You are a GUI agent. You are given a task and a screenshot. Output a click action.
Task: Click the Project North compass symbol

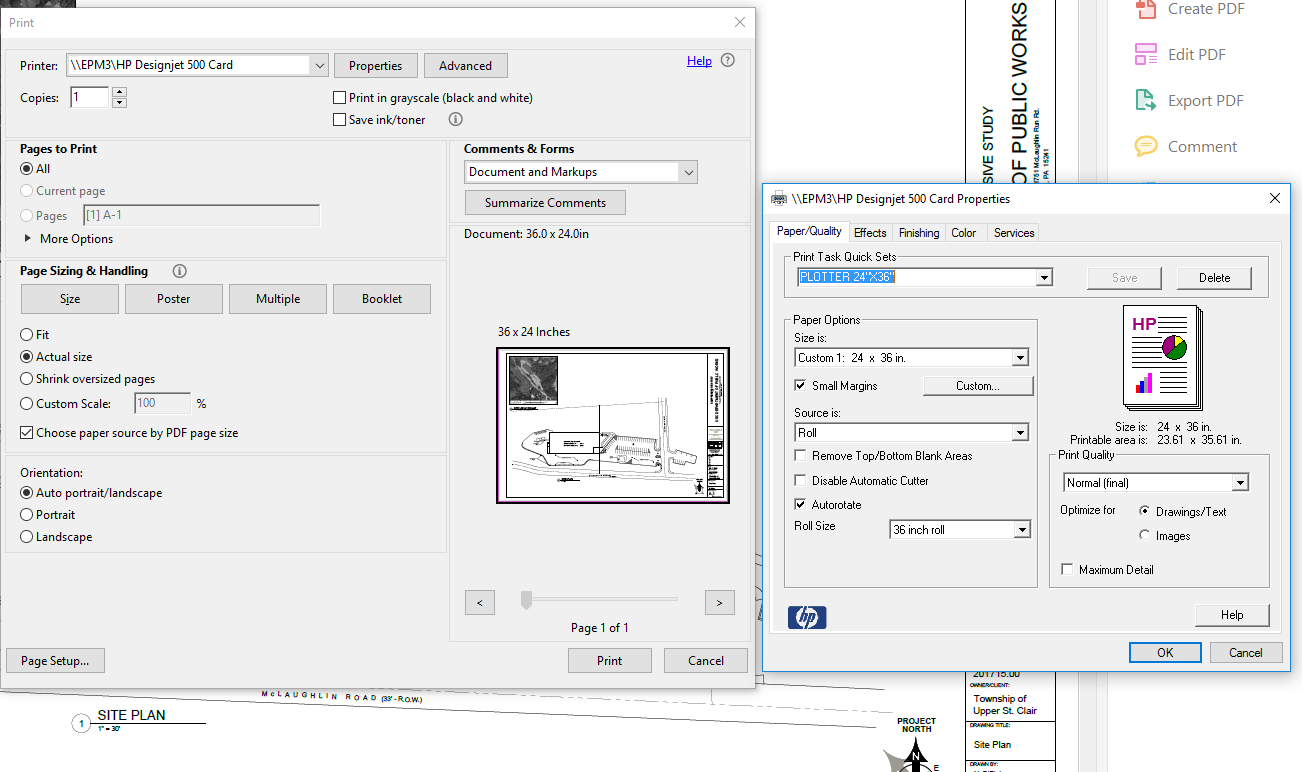(915, 755)
